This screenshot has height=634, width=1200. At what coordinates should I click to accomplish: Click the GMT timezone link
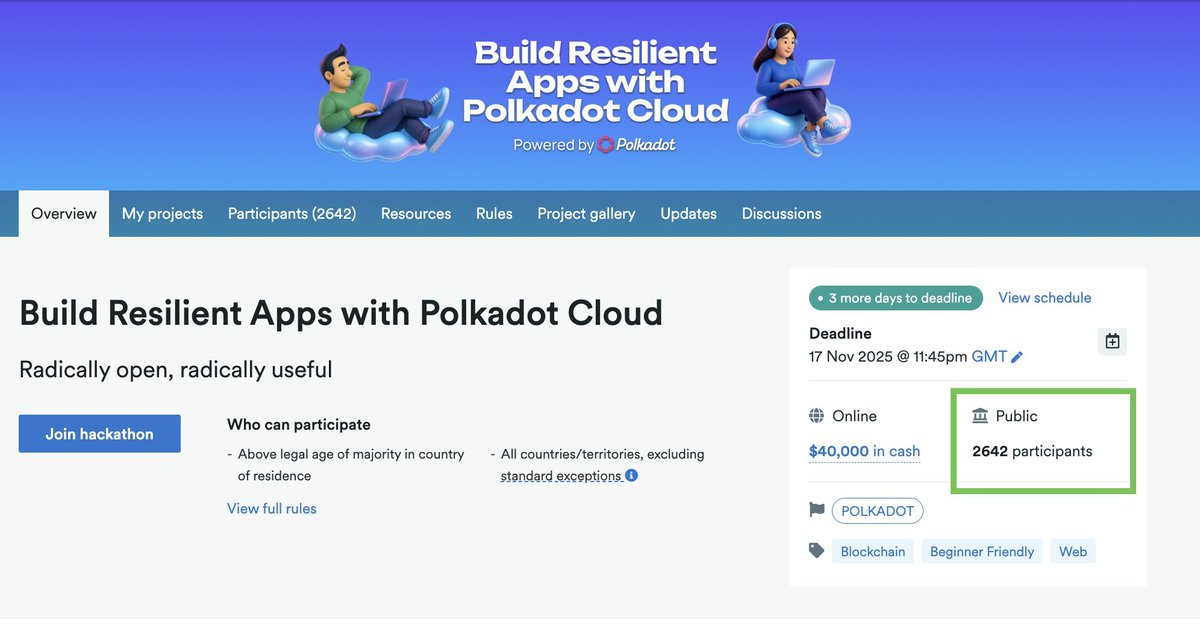pos(989,357)
